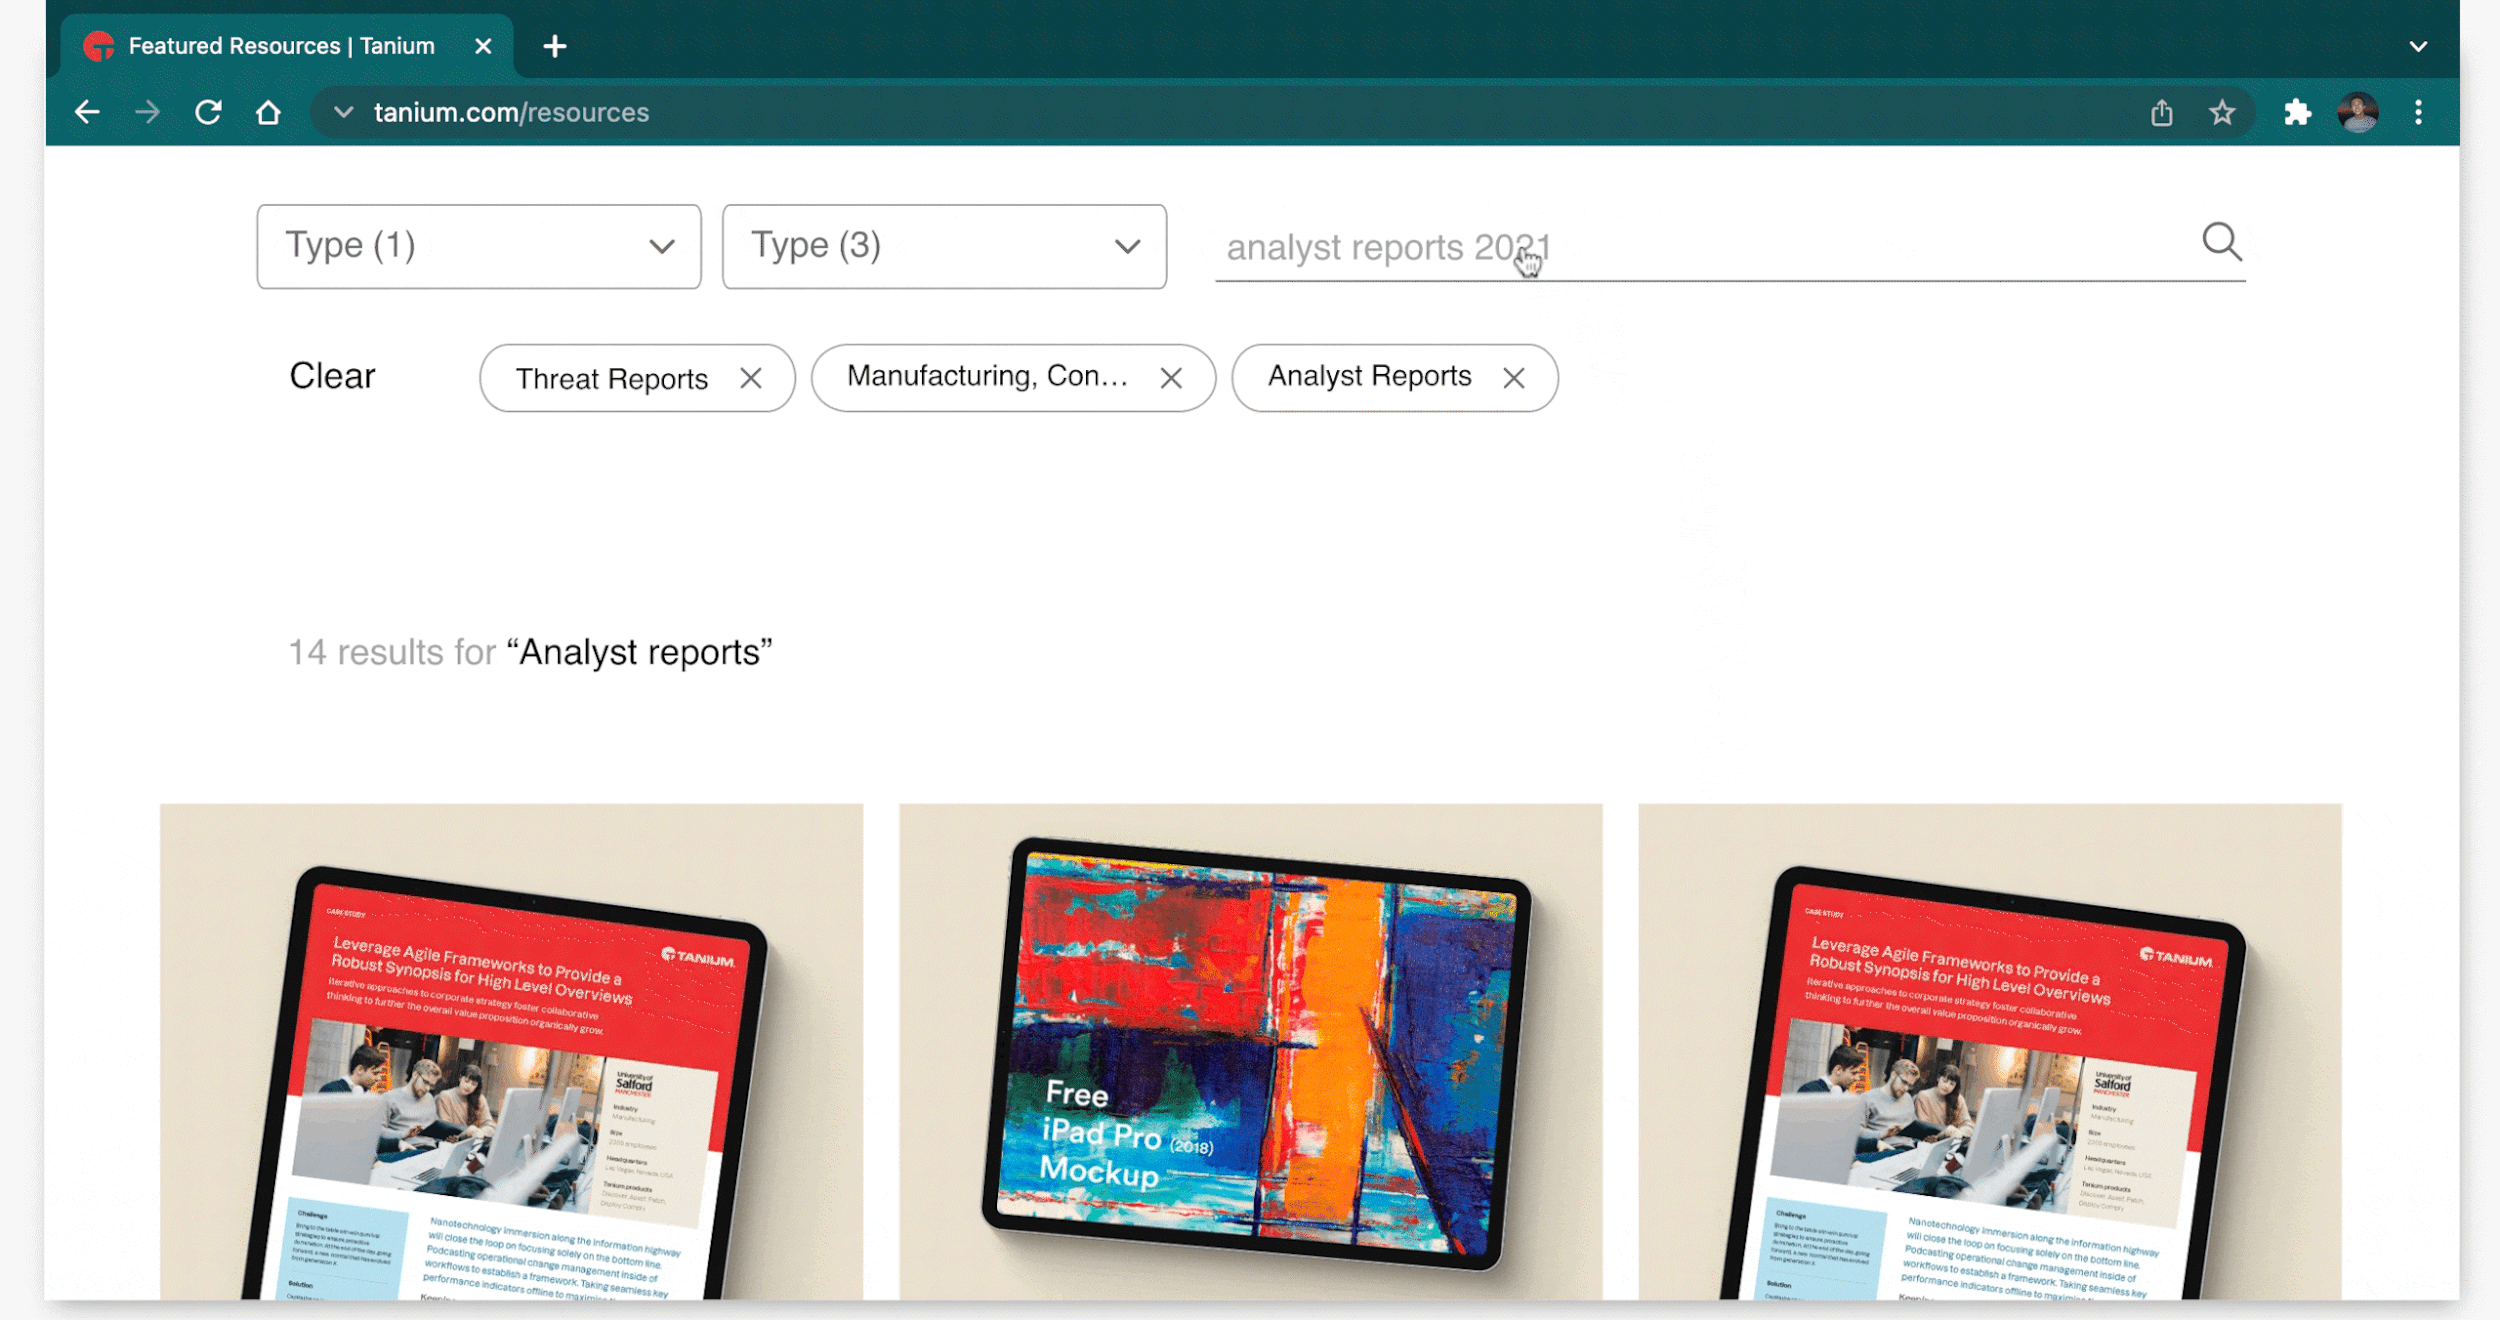Click the share page icon
Viewport: 2500px width, 1320px height.
(2162, 112)
